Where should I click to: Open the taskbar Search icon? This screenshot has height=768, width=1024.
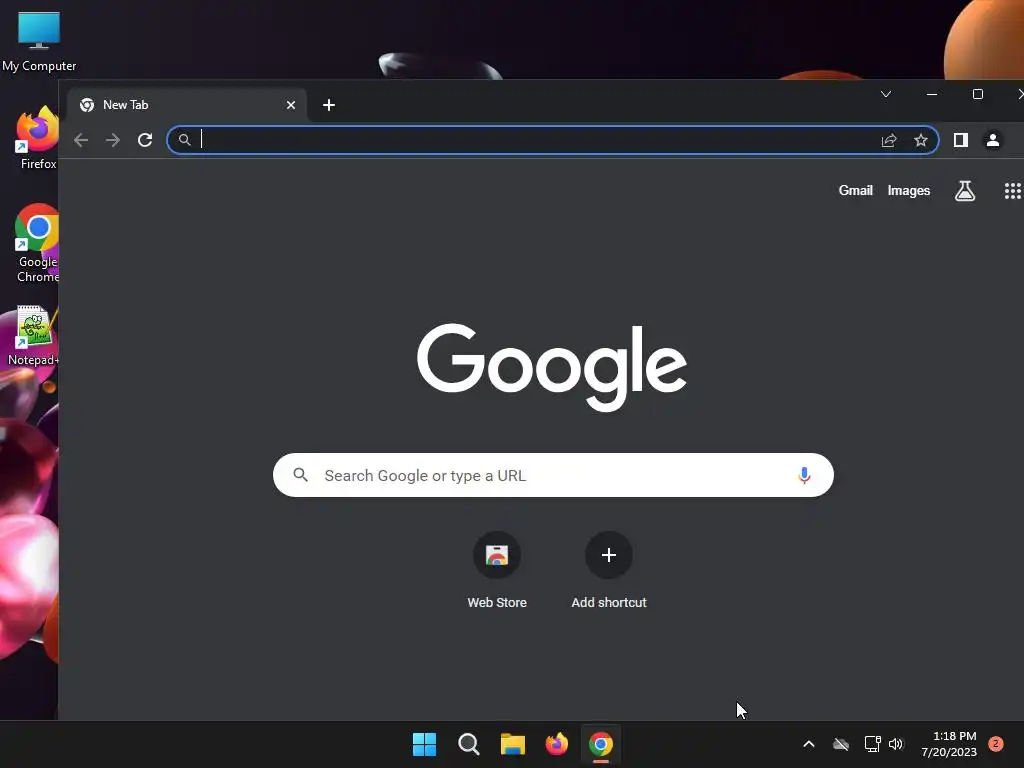click(469, 744)
